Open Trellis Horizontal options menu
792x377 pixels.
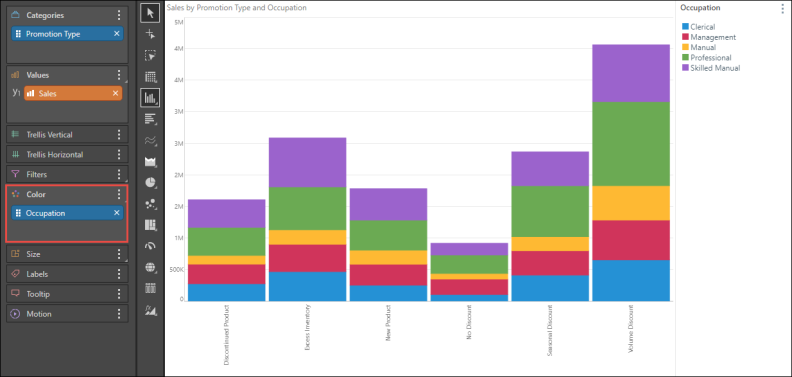pos(119,154)
